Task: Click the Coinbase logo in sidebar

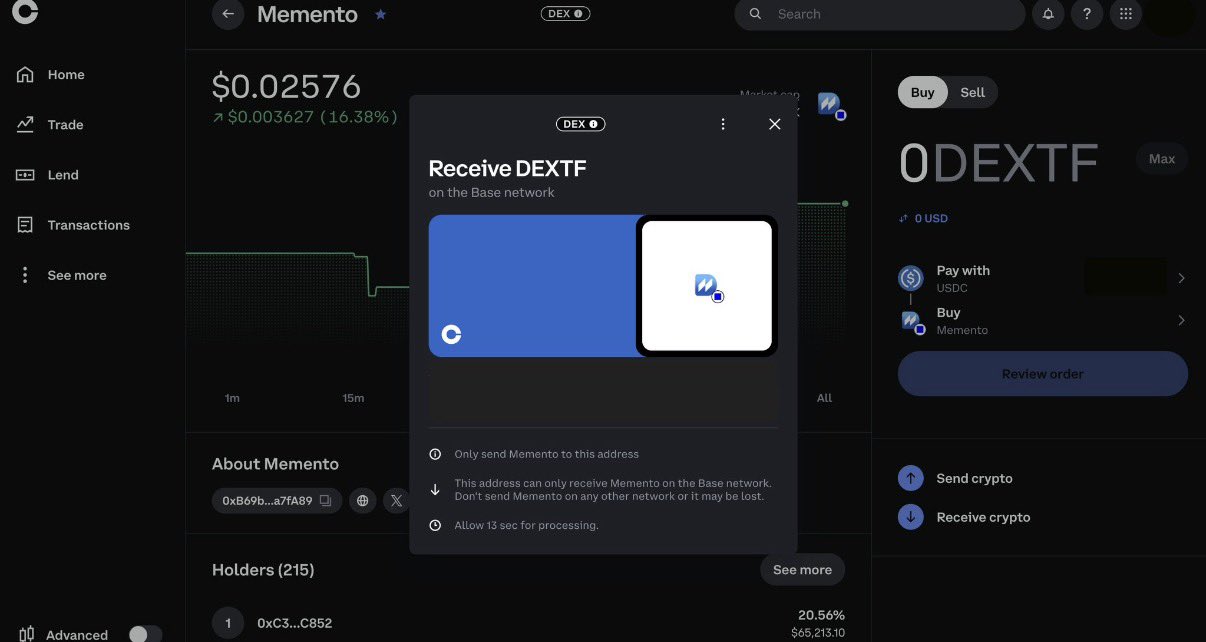Action: [24, 10]
